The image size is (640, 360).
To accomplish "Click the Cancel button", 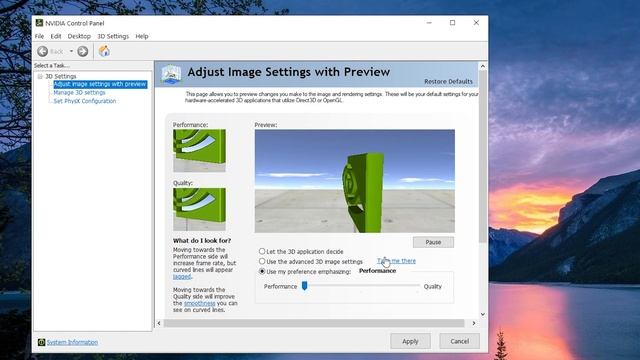I will [x=459, y=341].
